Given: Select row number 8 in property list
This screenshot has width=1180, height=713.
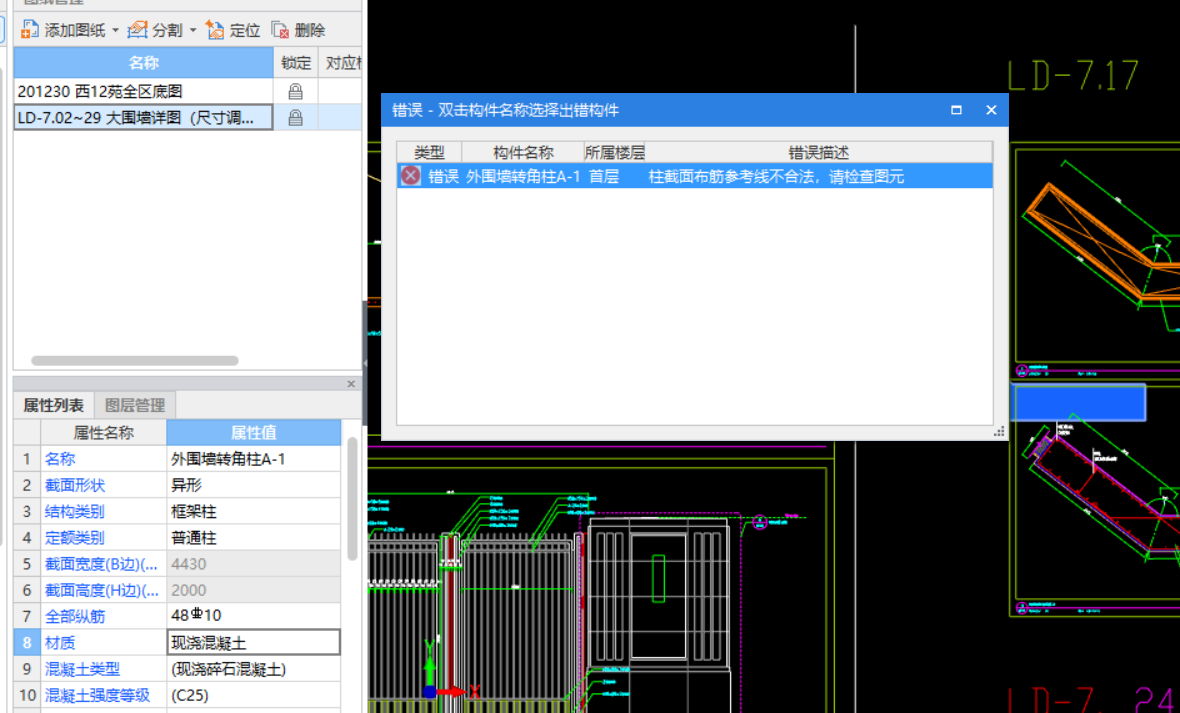Looking at the screenshot, I should click(27, 642).
